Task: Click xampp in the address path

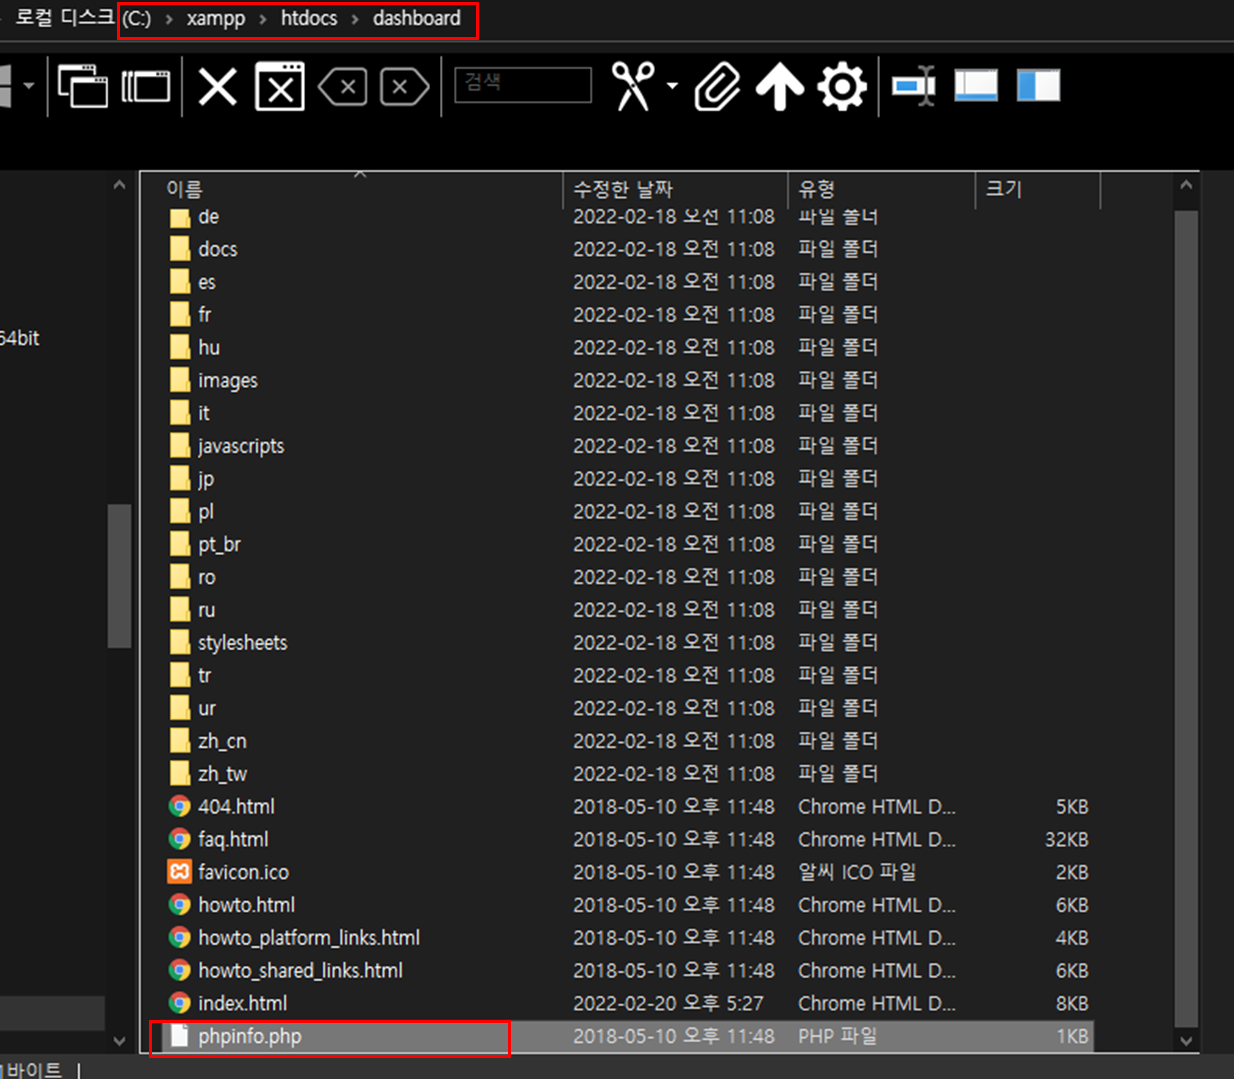Action: [216, 19]
